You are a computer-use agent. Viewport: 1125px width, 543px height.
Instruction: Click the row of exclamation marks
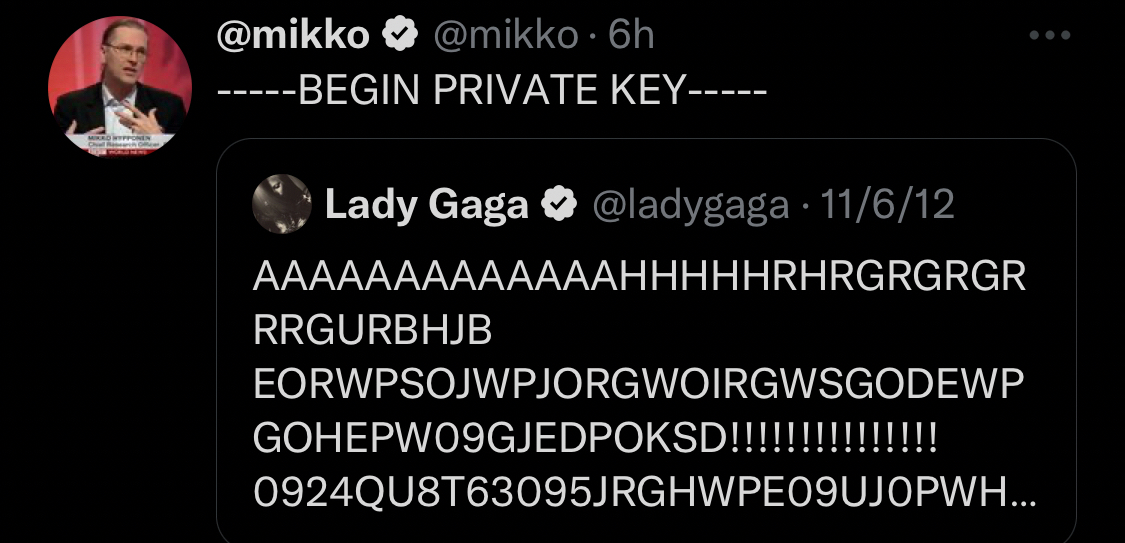click(x=833, y=439)
